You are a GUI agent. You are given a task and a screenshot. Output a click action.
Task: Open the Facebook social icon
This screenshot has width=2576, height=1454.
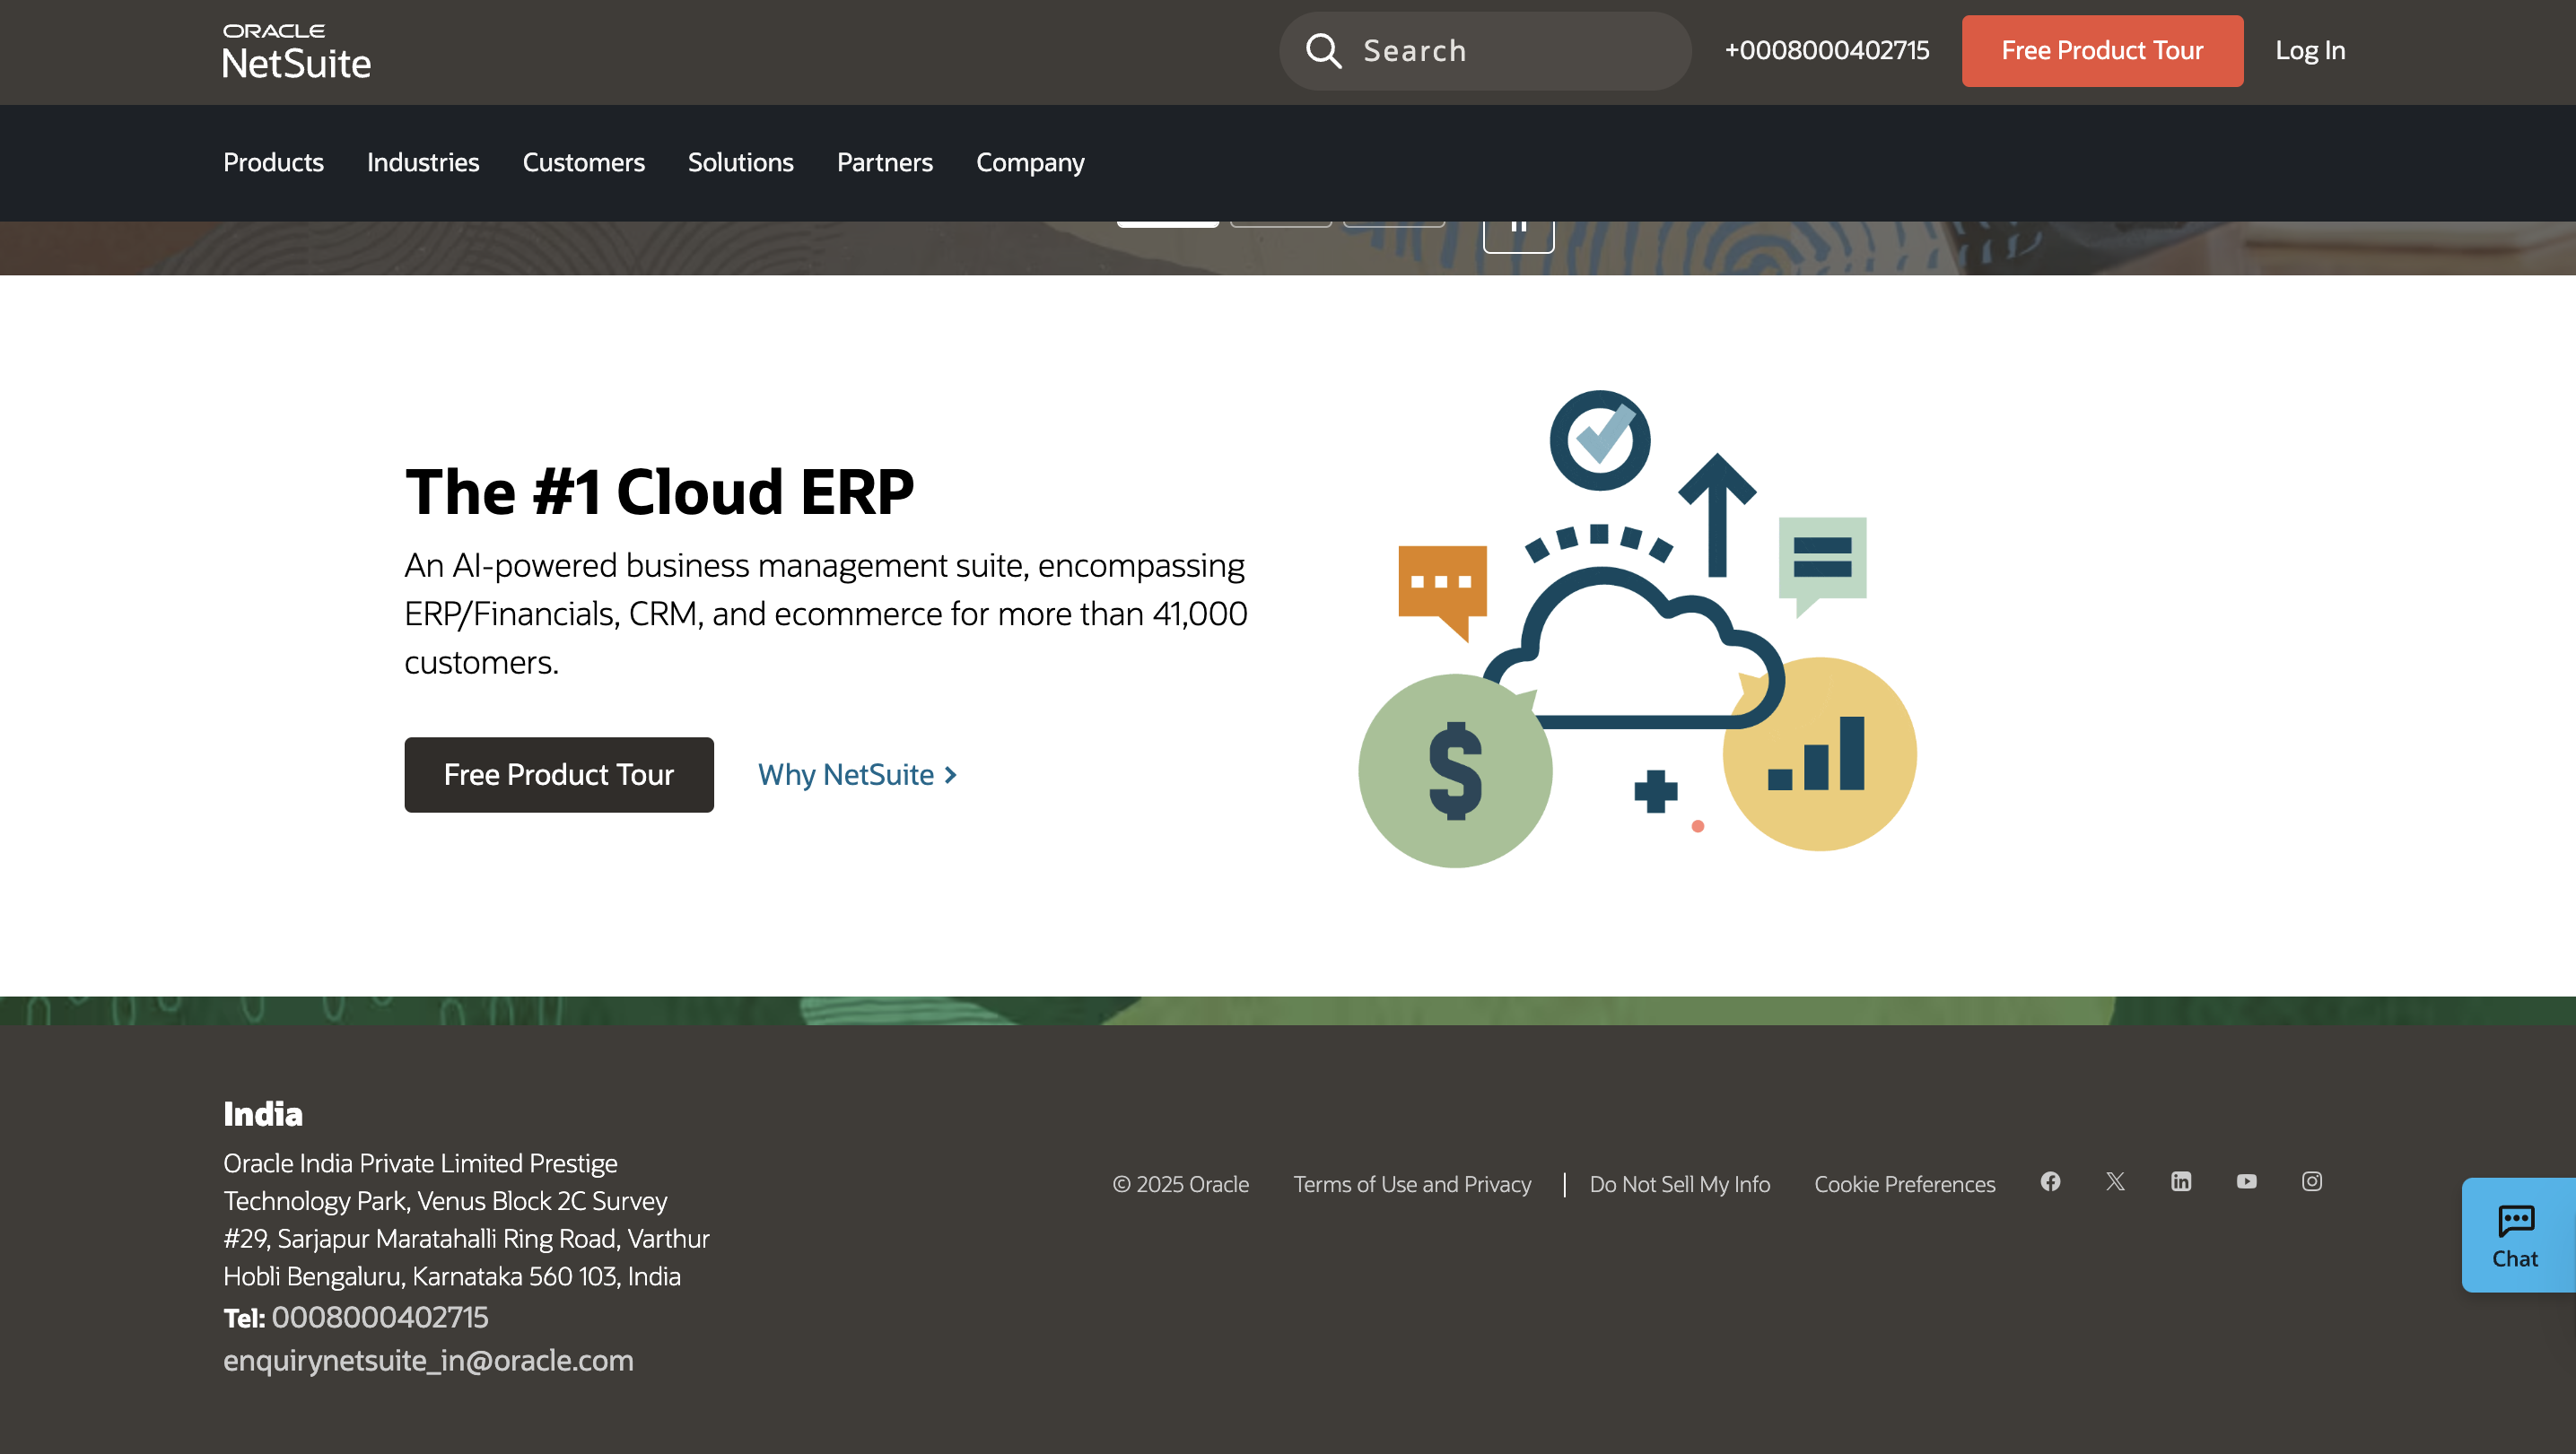point(2050,1182)
